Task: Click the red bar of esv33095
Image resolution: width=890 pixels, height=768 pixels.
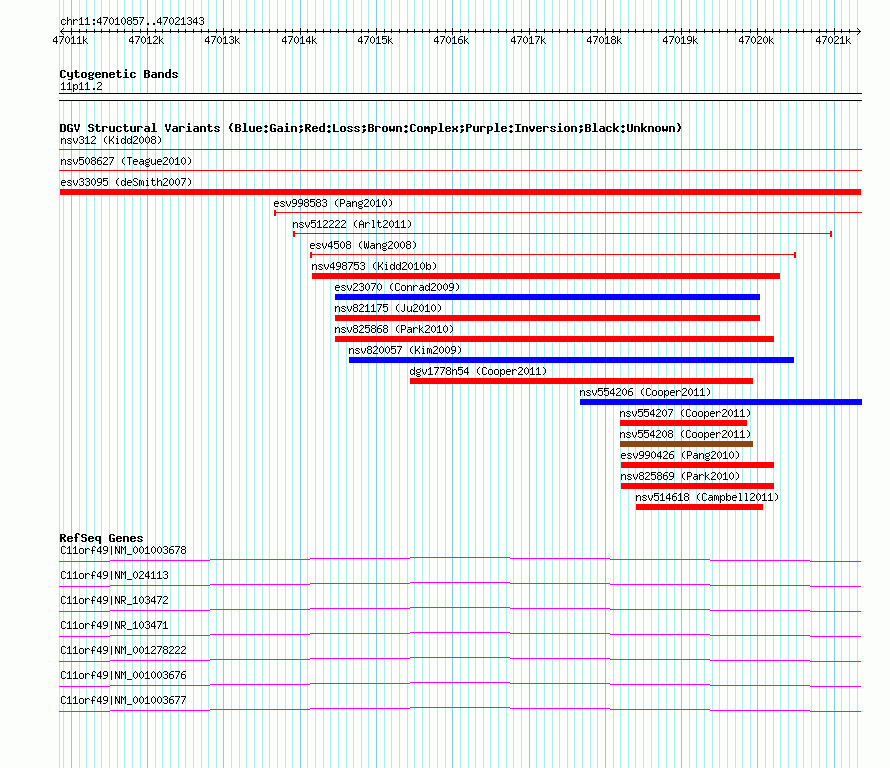Action: [460, 192]
